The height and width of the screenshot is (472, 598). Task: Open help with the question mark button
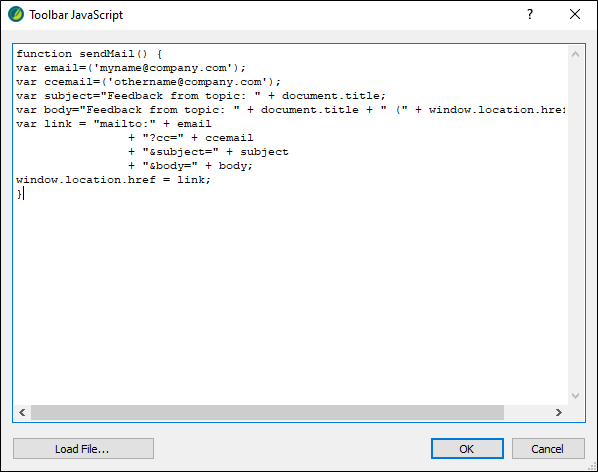tap(530, 14)
